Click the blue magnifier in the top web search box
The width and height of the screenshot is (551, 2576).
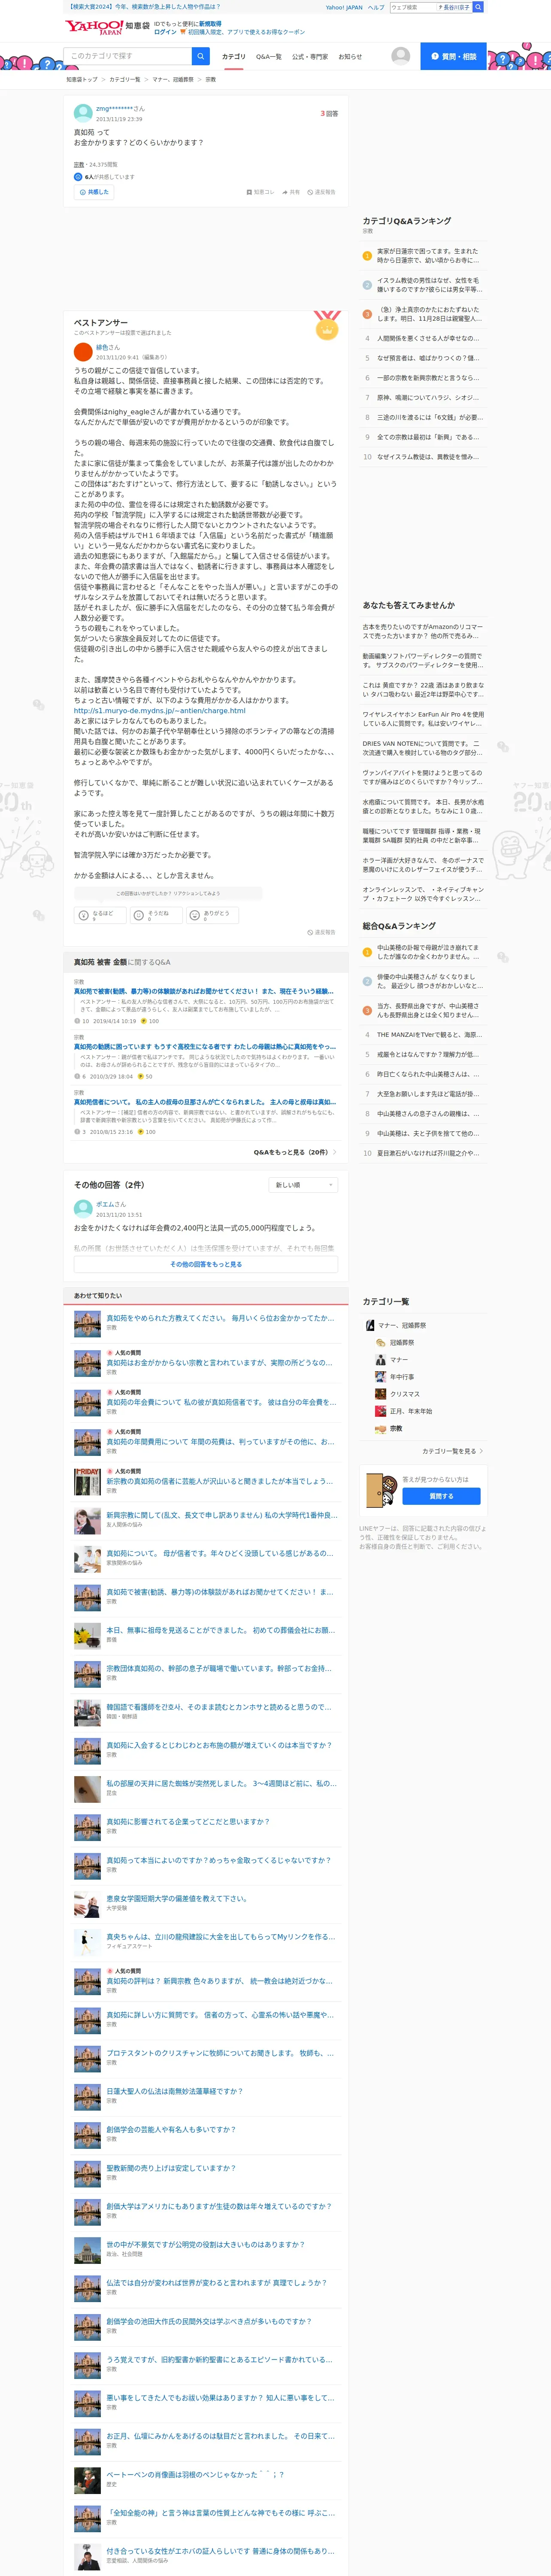(478, 7)
